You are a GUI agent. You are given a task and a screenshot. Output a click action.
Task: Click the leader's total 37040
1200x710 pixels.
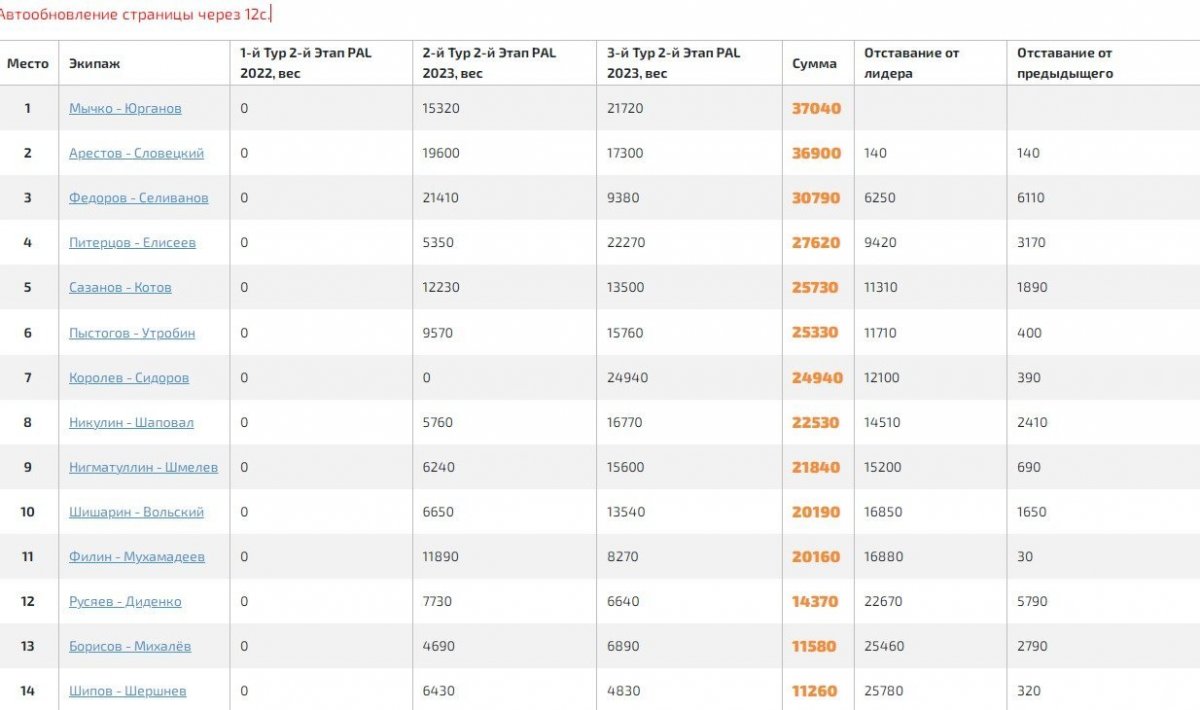(x=816, y=109)
